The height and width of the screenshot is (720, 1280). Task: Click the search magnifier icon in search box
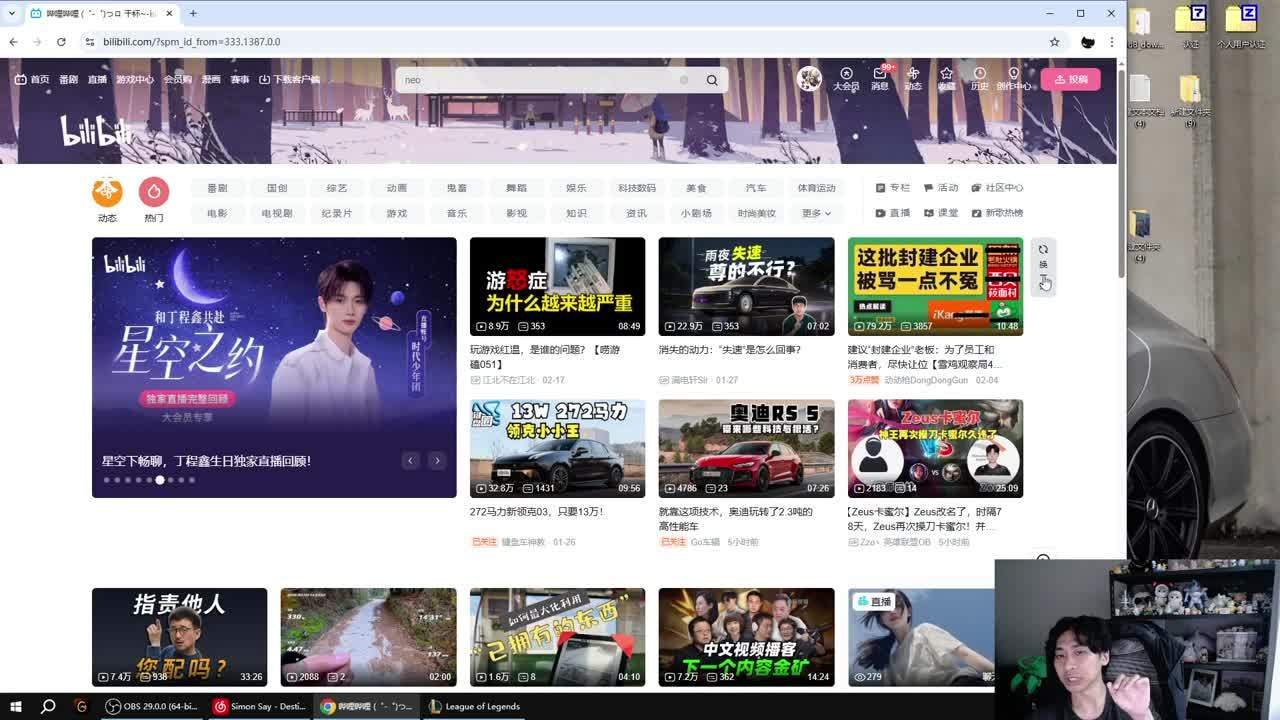point(712,80)
